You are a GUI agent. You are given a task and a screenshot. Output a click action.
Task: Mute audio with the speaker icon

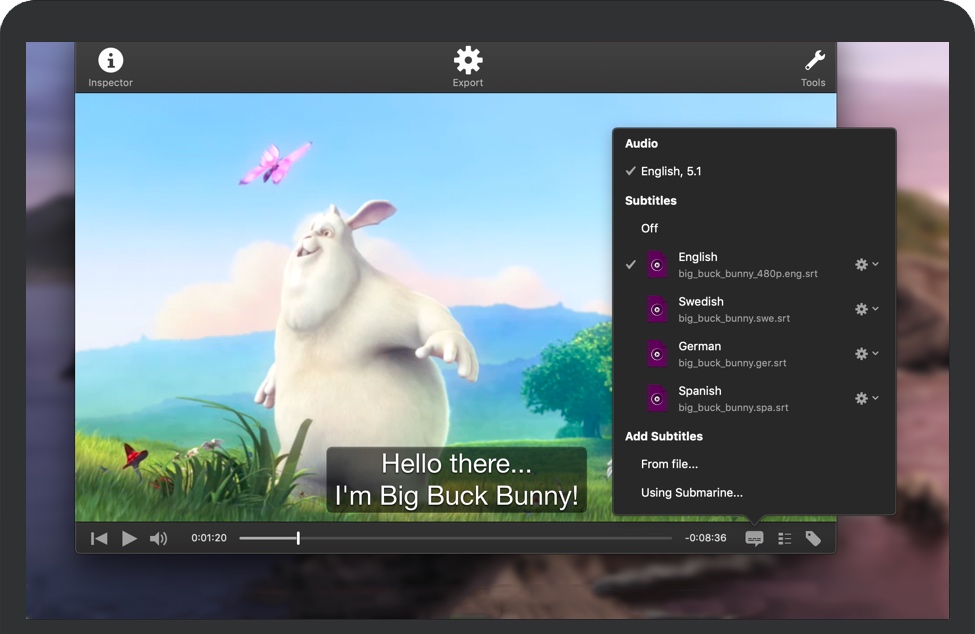(x=158, y=538)
